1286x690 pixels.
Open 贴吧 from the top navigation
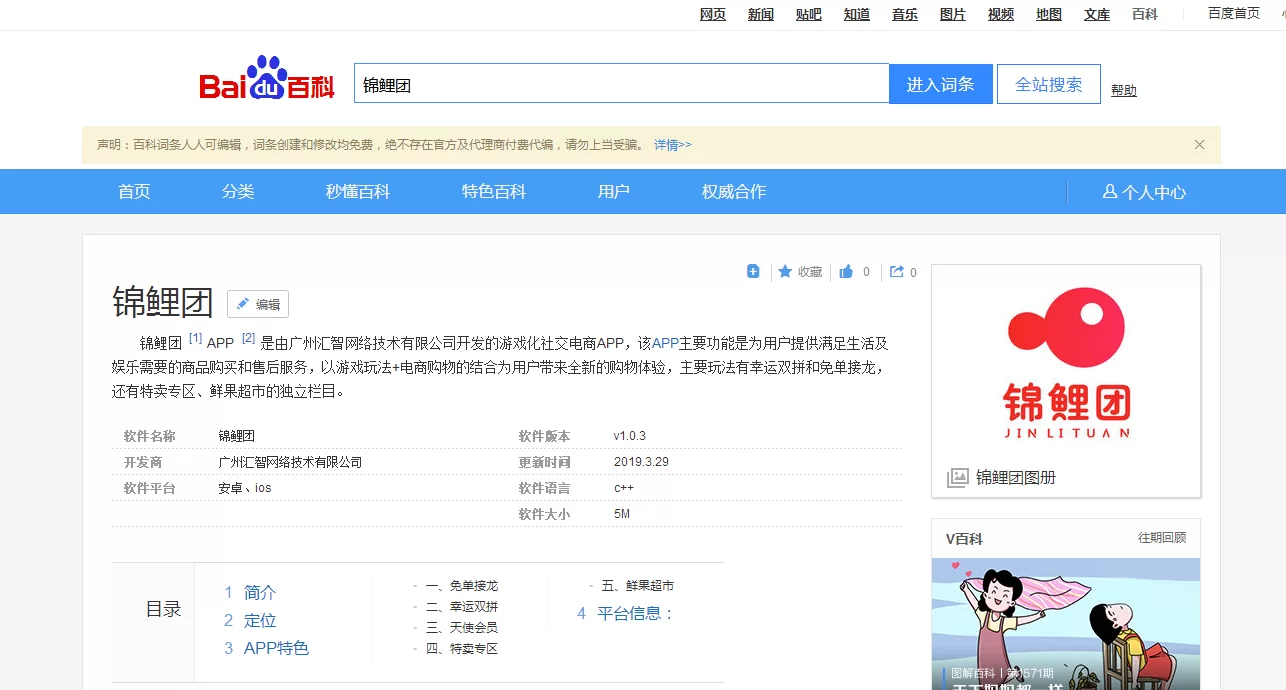[808, 14]
